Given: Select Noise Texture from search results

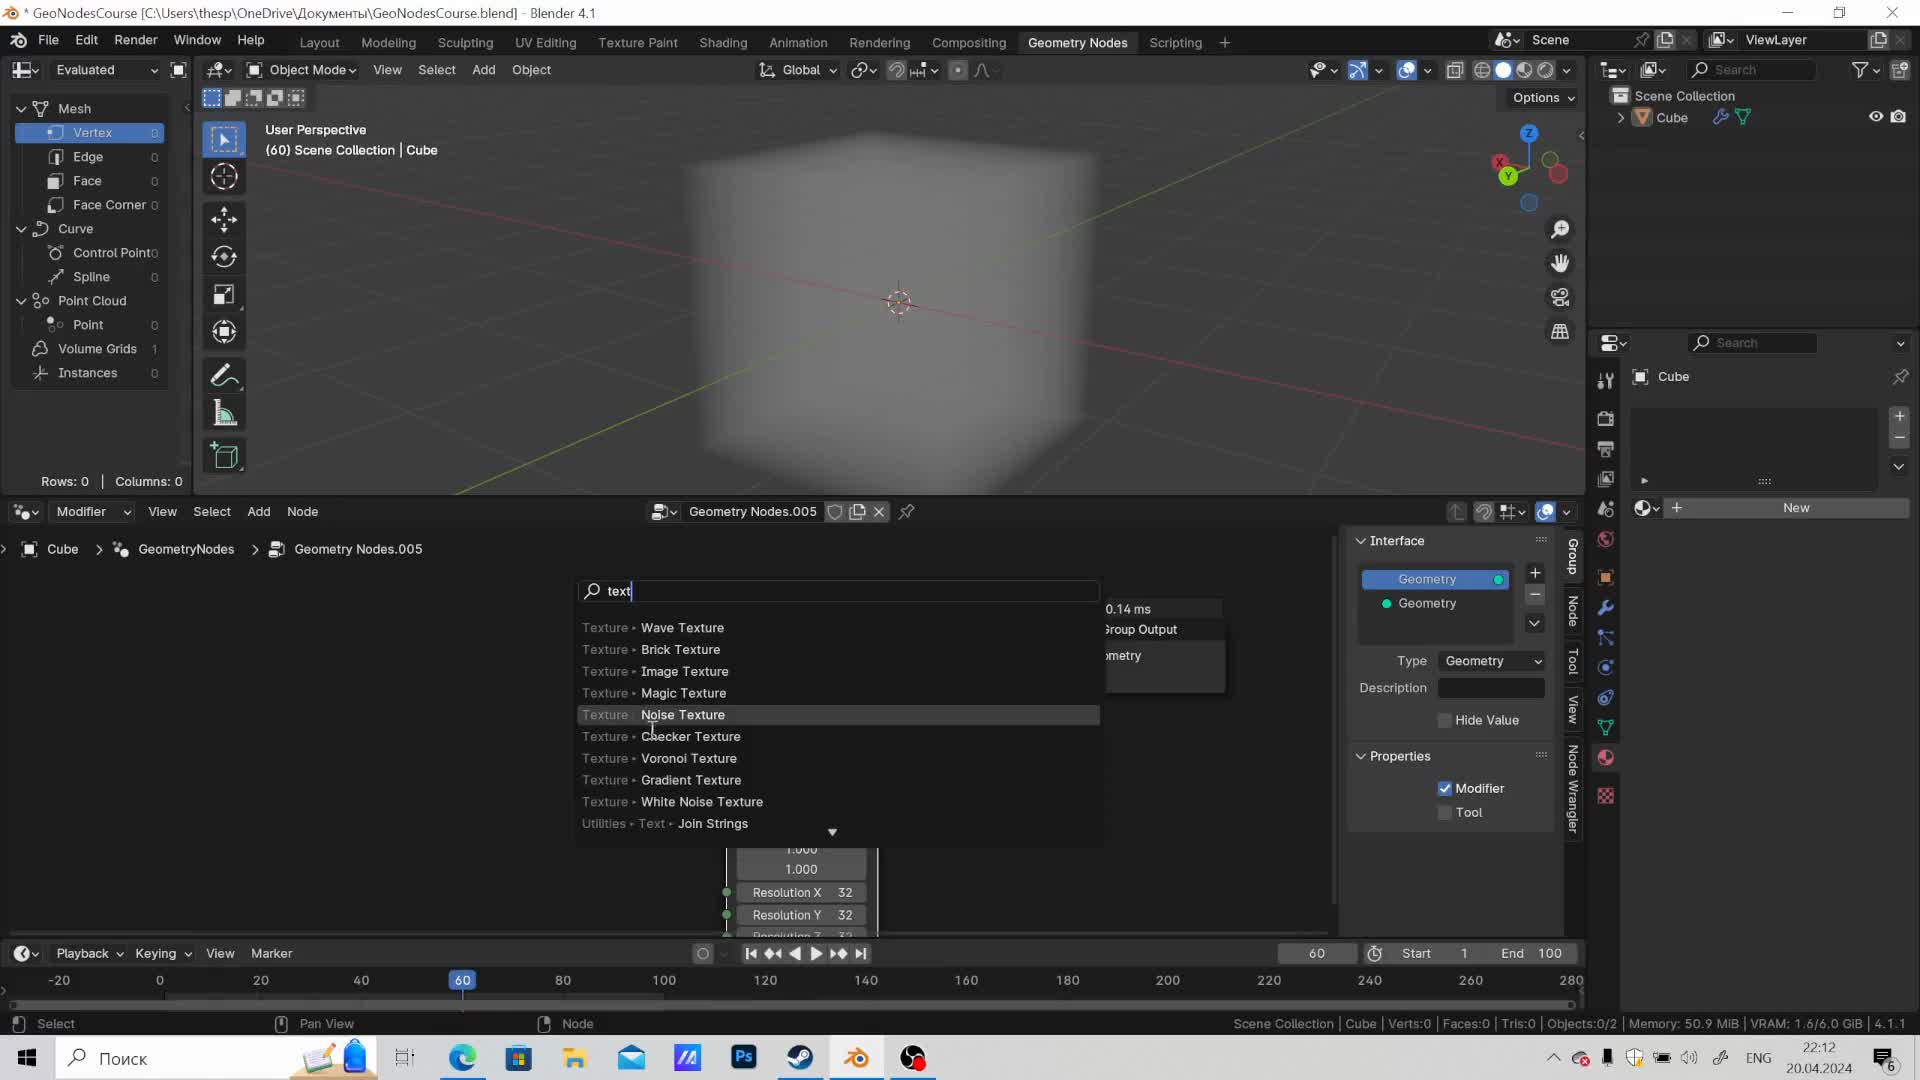Looking at the screenshot, I should coord(838,715).
